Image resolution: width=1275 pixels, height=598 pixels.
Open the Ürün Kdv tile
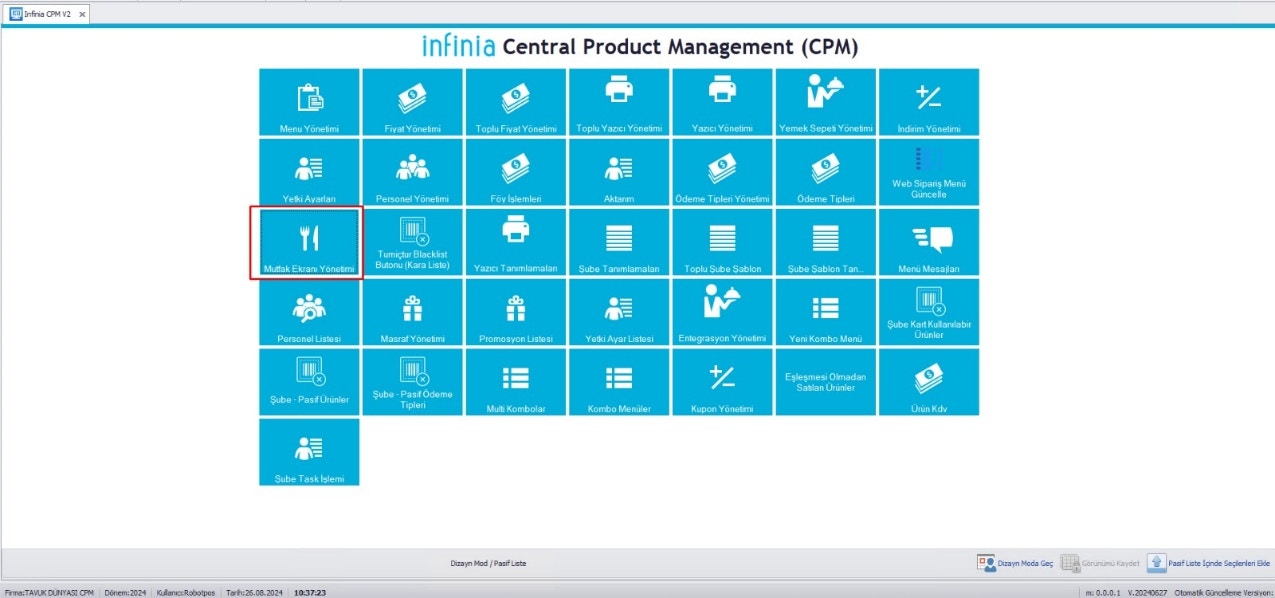(x=929, y=382)
